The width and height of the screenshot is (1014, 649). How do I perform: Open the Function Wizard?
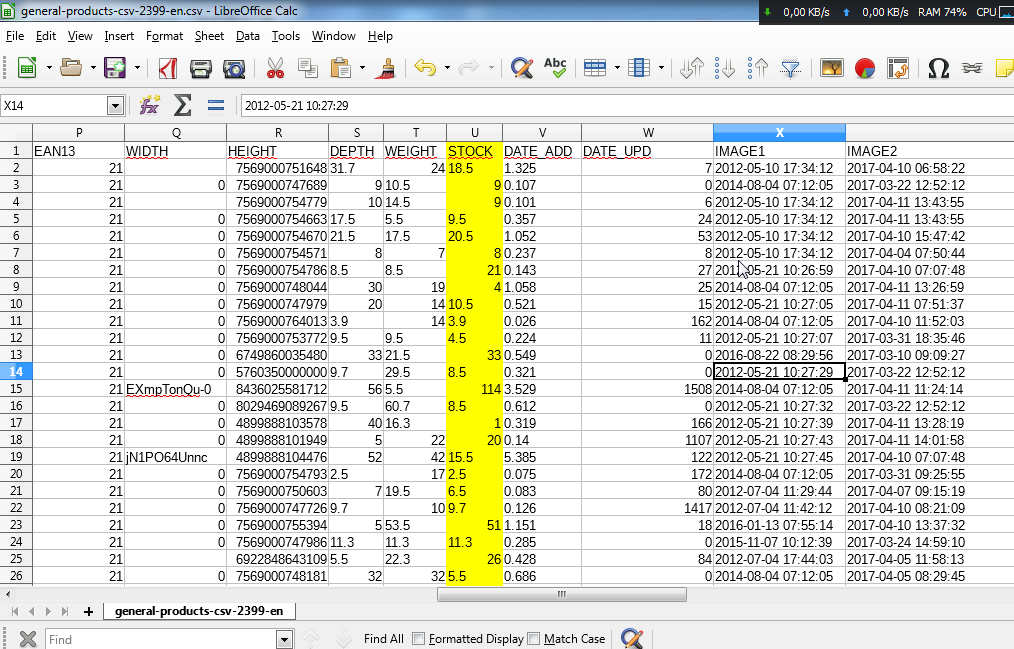coord(150,105)
